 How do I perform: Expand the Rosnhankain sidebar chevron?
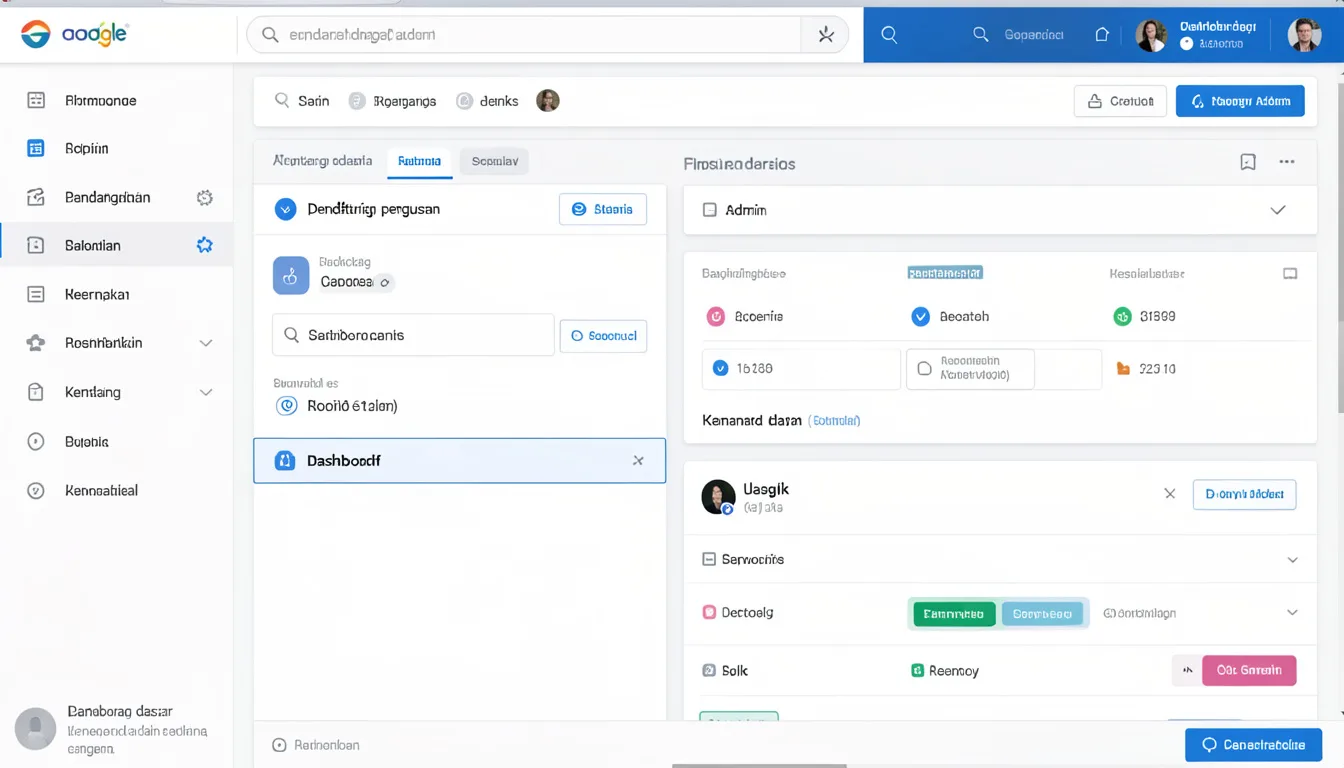coord(206,343)
